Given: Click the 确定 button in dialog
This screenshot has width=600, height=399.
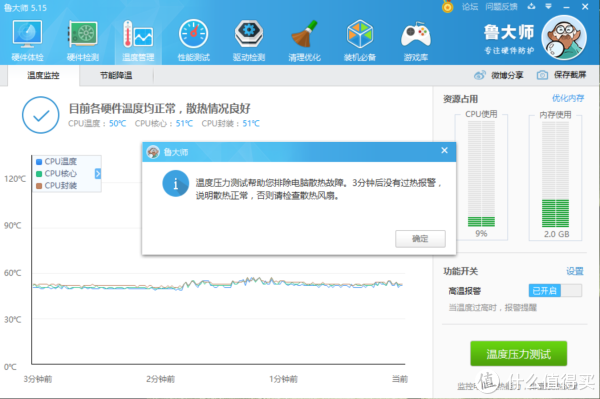Looking at the screenshot, I should pyautogui.click(x=420, y=239).
